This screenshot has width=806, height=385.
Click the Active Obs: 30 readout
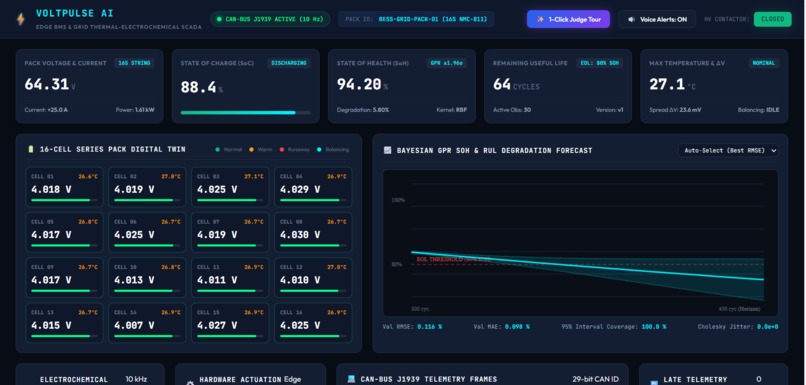(512, 109)
